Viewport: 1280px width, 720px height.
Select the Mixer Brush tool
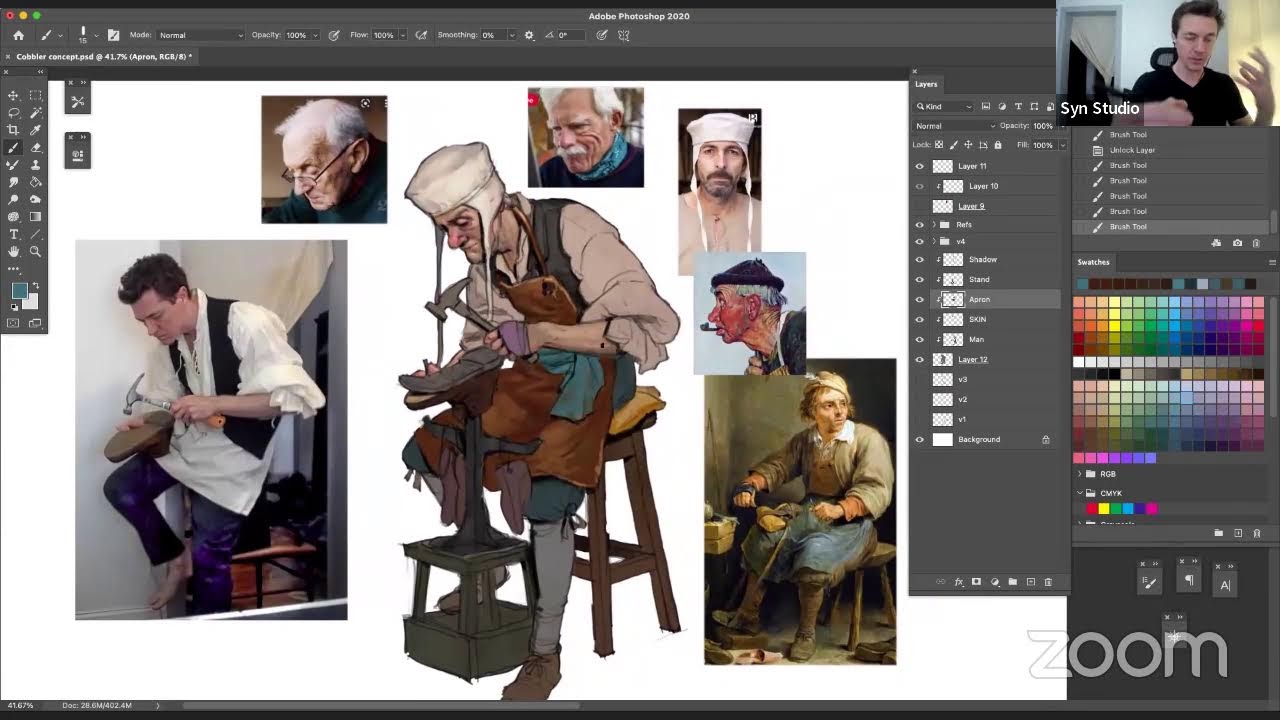click(13, 165)
